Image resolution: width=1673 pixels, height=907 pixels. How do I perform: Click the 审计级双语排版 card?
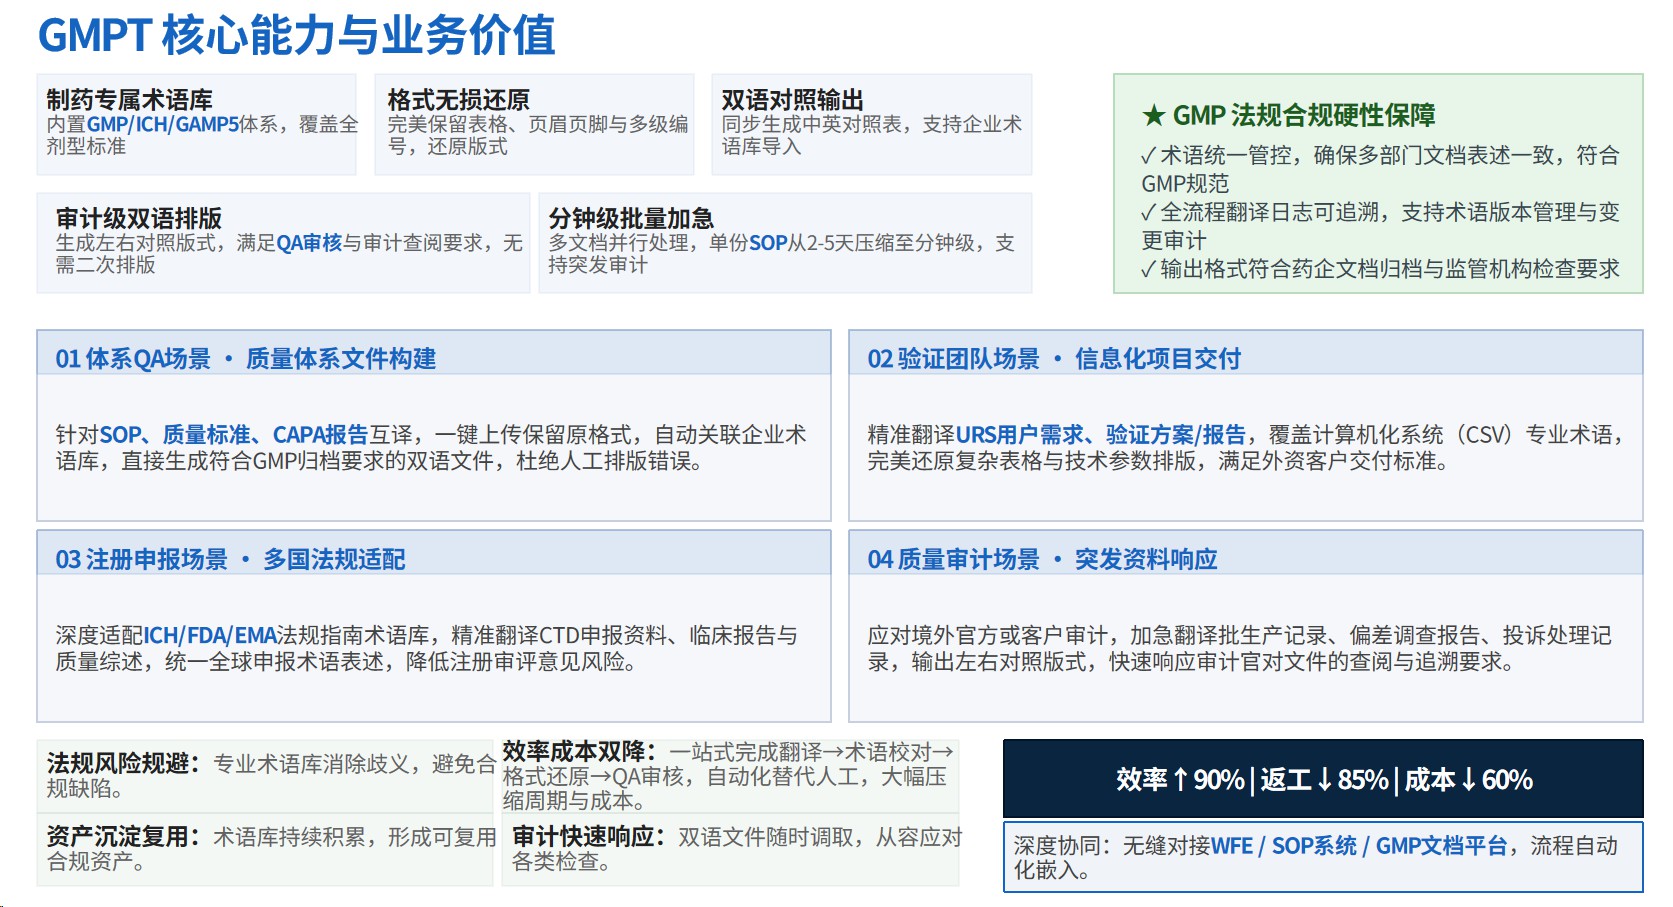click(284, 243)
